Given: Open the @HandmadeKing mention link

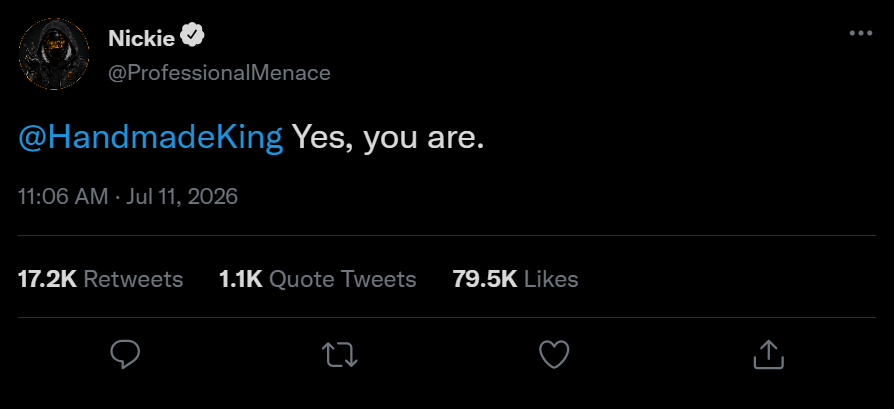Looking at the screenshot, I should [x=151, y=137].
